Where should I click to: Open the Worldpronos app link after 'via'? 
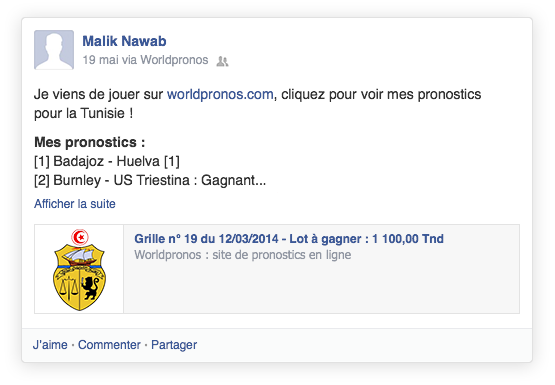(x=174, y=60)
